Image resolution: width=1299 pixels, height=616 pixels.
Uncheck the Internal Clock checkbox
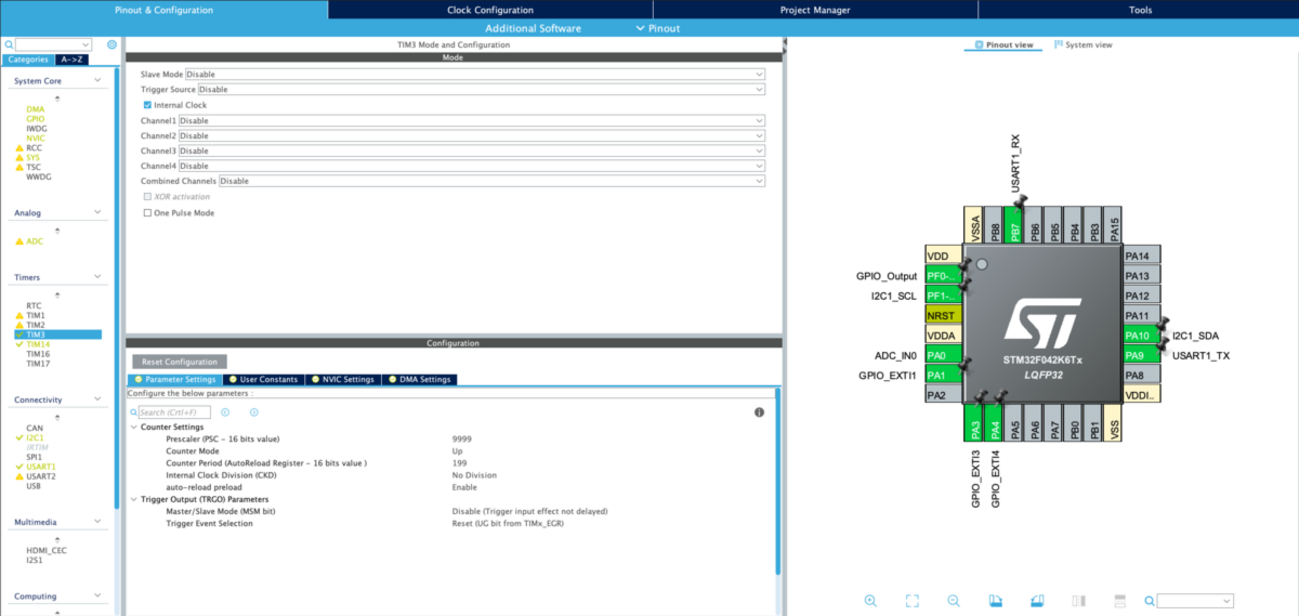click(x=148, y=105)
